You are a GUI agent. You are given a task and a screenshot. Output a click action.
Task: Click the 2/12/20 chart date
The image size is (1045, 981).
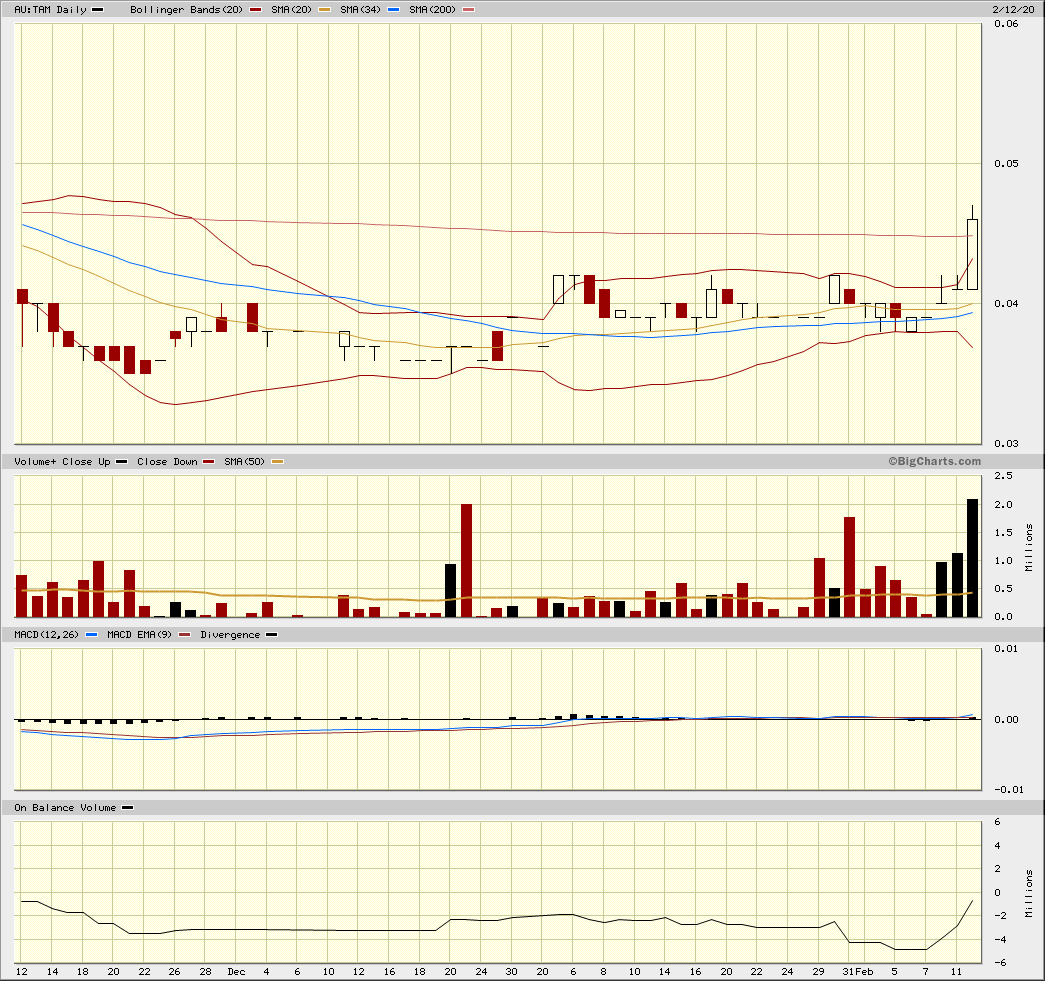pyautogui.click(x=1013, y=9)
